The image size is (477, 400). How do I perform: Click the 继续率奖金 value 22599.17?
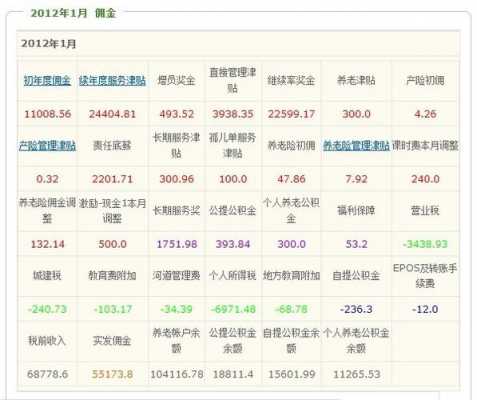pyautogui.click(x=291, y=114)
